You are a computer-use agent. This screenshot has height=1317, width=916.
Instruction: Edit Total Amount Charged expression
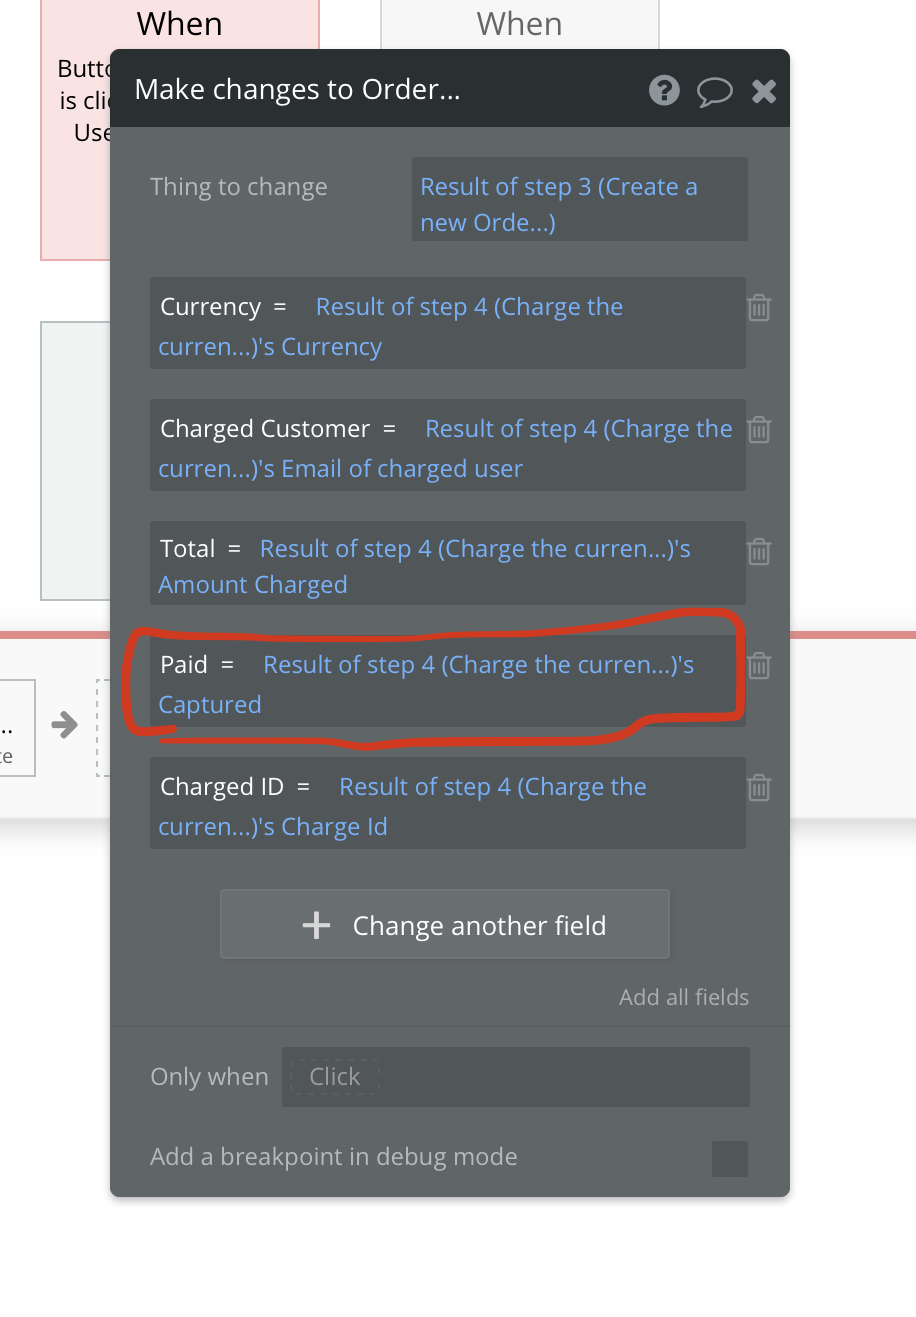click(x=424, y=567)
